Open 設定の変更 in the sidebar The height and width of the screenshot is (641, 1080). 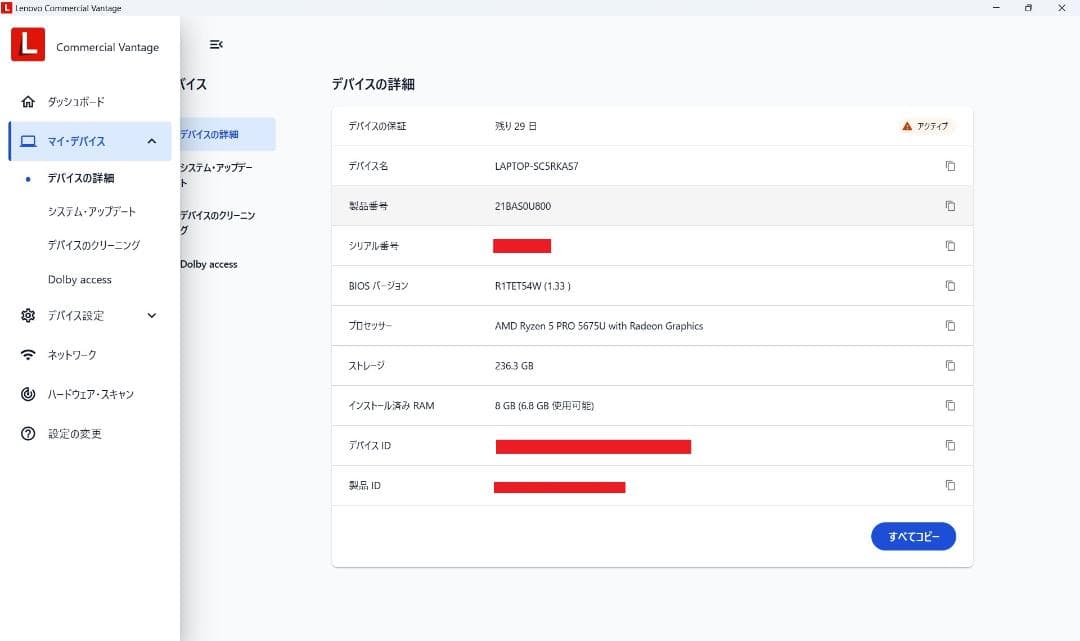click(74, 434)
